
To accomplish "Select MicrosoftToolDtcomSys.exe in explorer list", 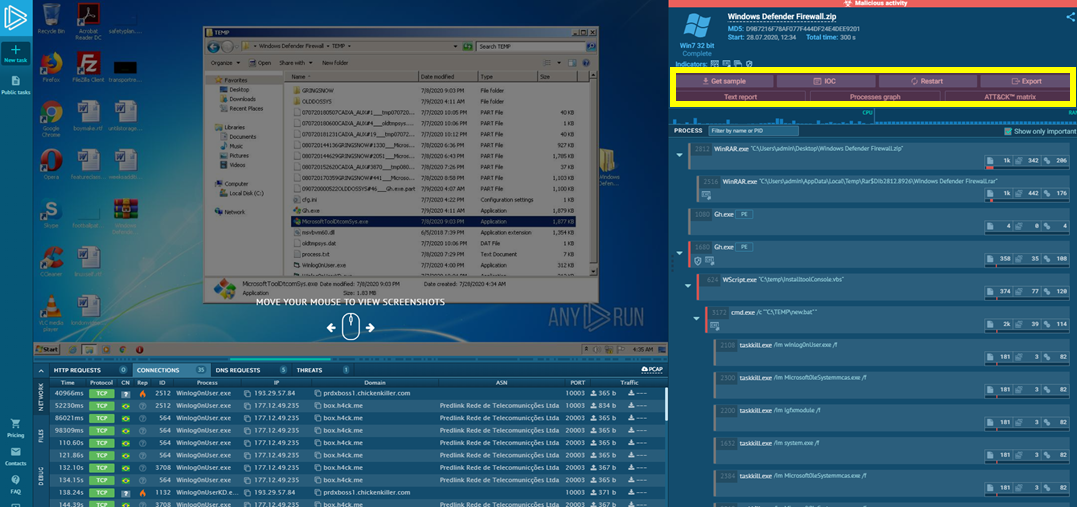I will pyautogui.click(x=433, y=222).
